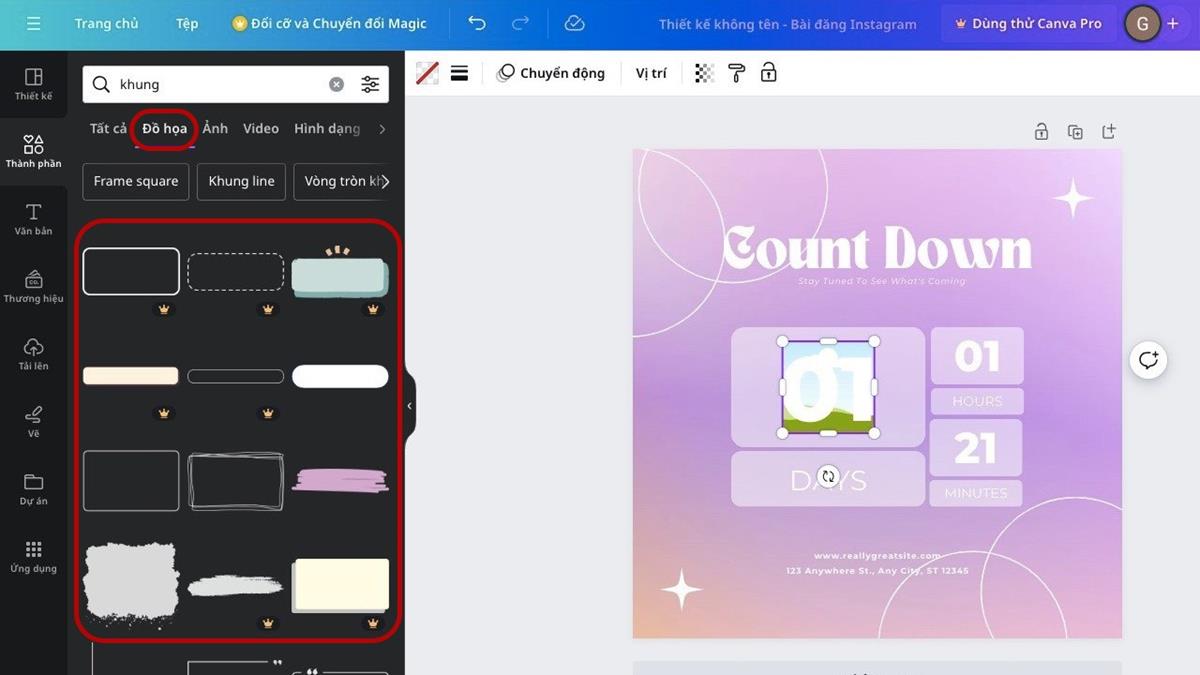Viewport: 1200px width, 675px height.
Task: Add a new page above the canvas
Action: [1108, 132]
